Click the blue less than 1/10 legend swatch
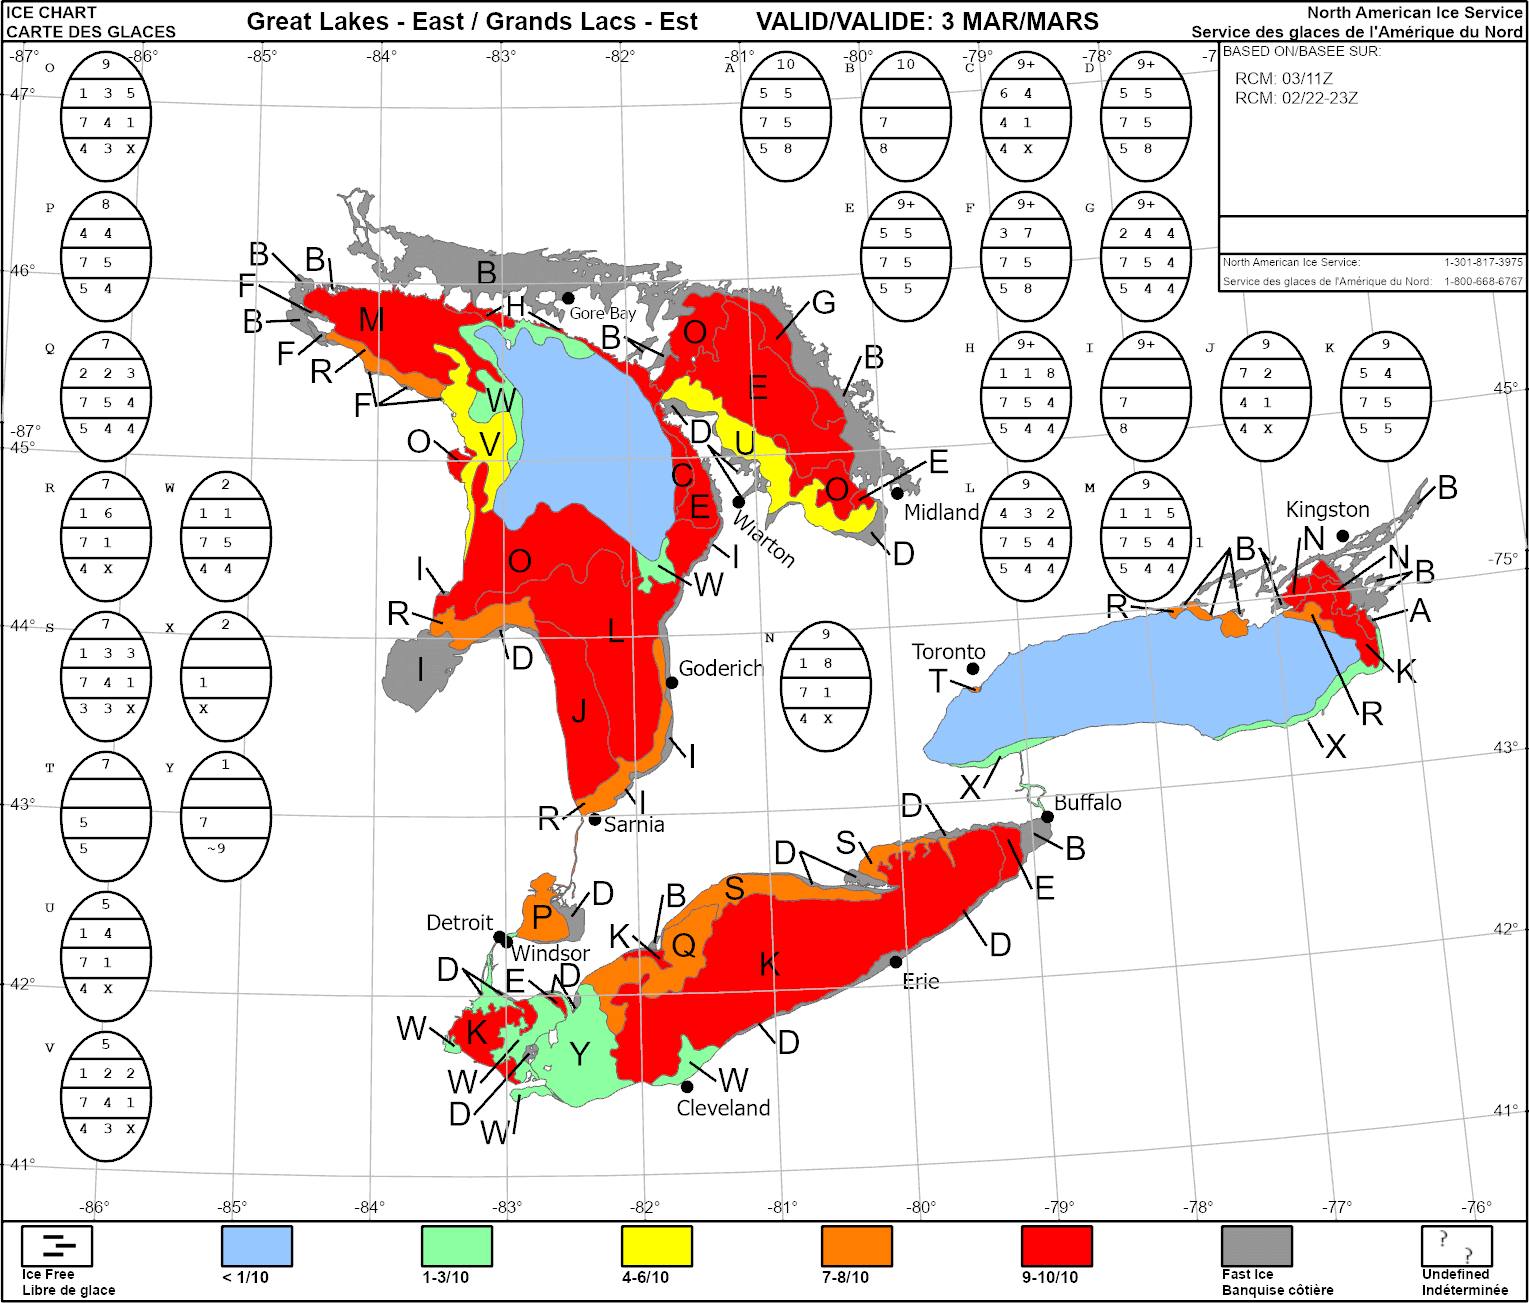1529x1303 pixels. coord(257,1246)
